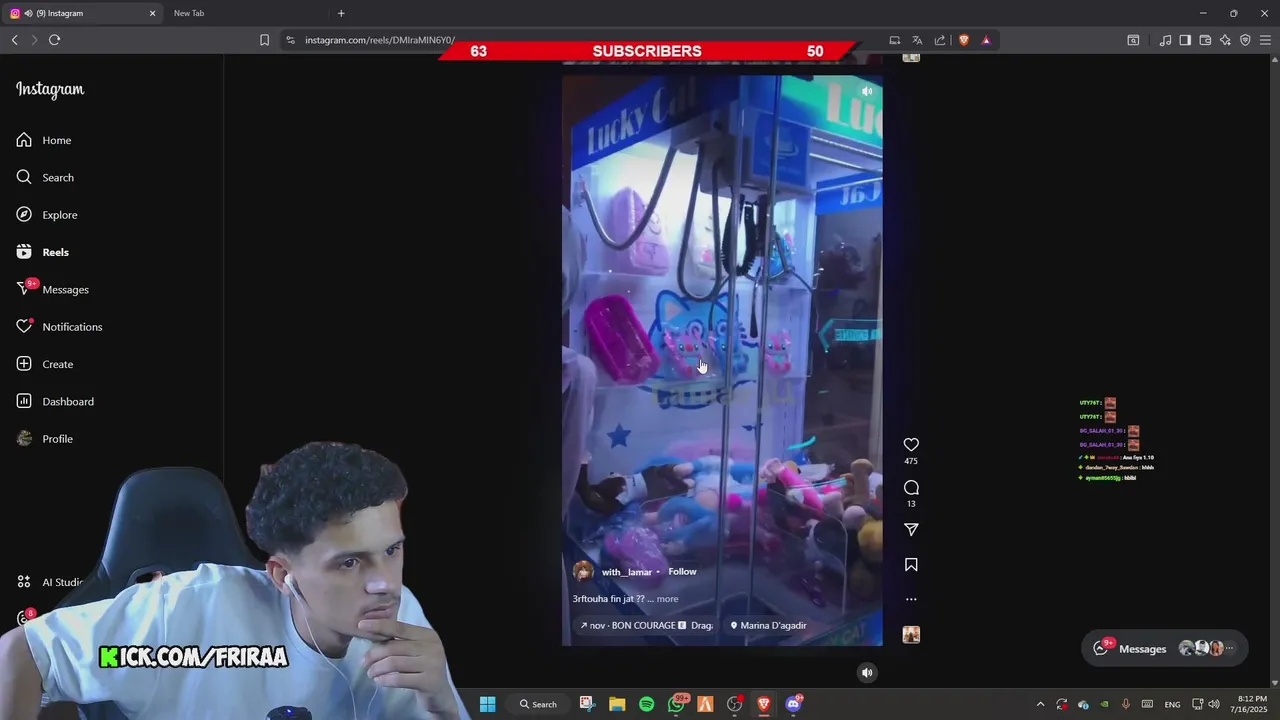Screen dimensions: 1280x720
Task: Go back in browser history
Action: (14, 40)
